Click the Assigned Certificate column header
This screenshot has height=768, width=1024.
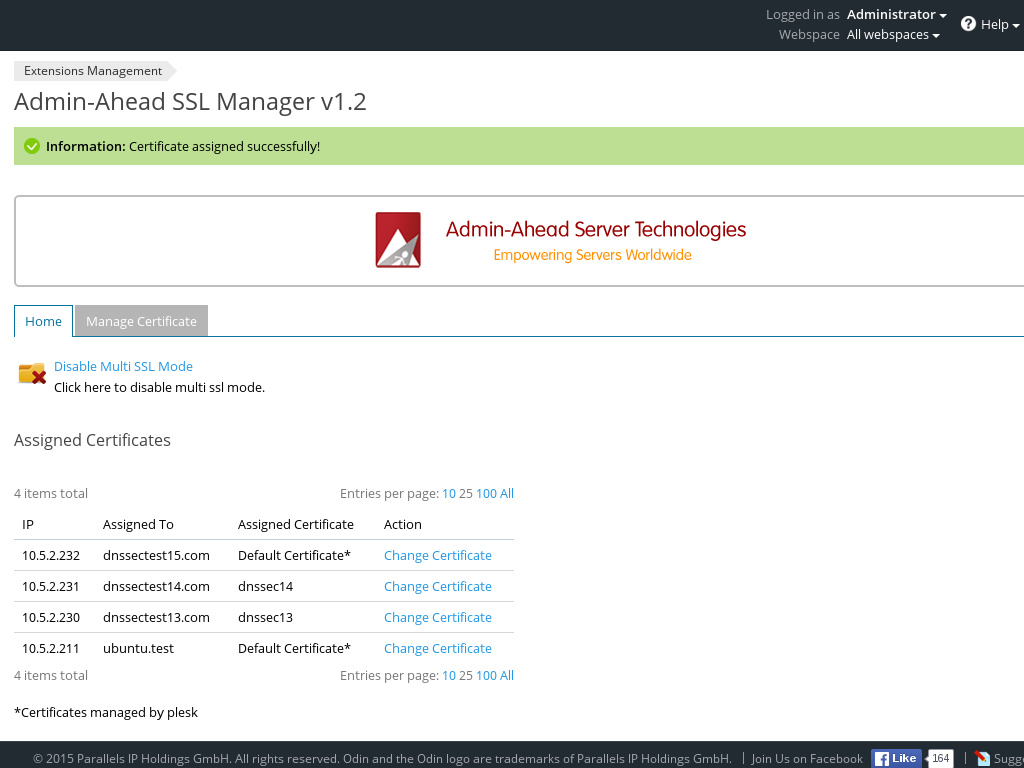(x=296, y=524)
